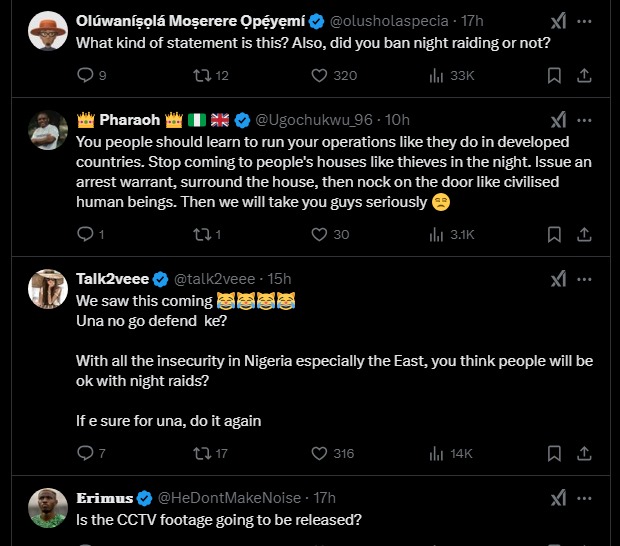Bookmark Talk2veee's tweet

click(554, 453)
